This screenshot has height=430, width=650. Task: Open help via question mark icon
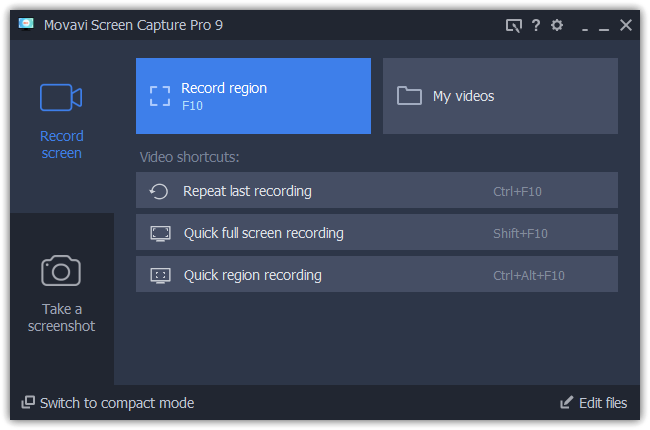(x=536, y=25)
